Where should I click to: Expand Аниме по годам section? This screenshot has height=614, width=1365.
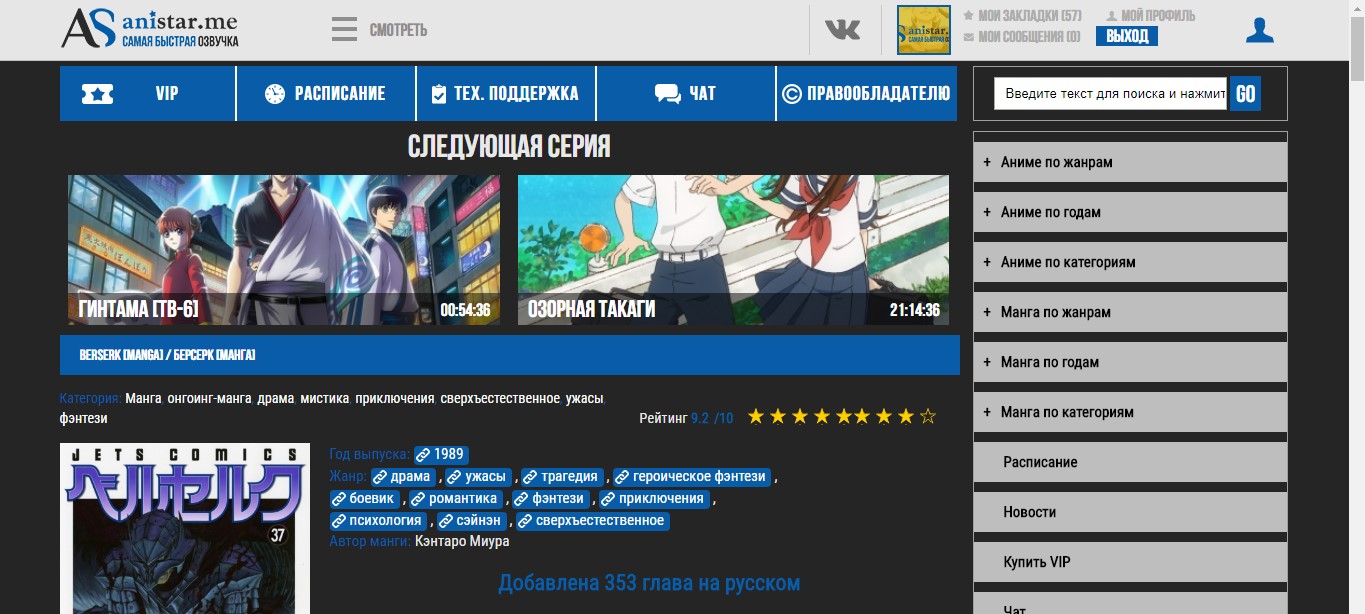click(x=1130, y=212)
